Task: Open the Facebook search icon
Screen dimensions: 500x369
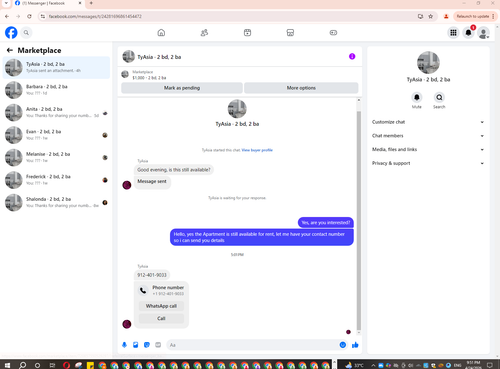Action: pos(26,33)
